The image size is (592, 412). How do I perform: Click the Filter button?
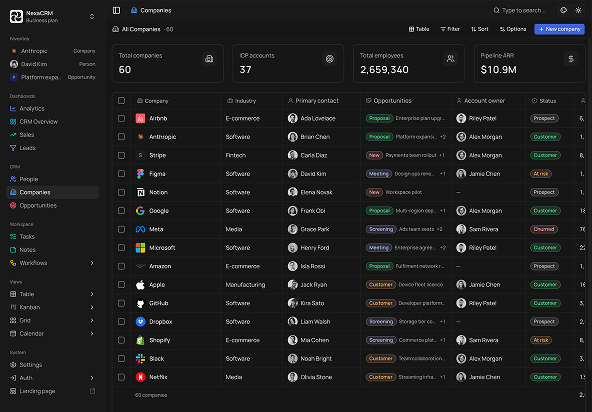coord(450,29)
